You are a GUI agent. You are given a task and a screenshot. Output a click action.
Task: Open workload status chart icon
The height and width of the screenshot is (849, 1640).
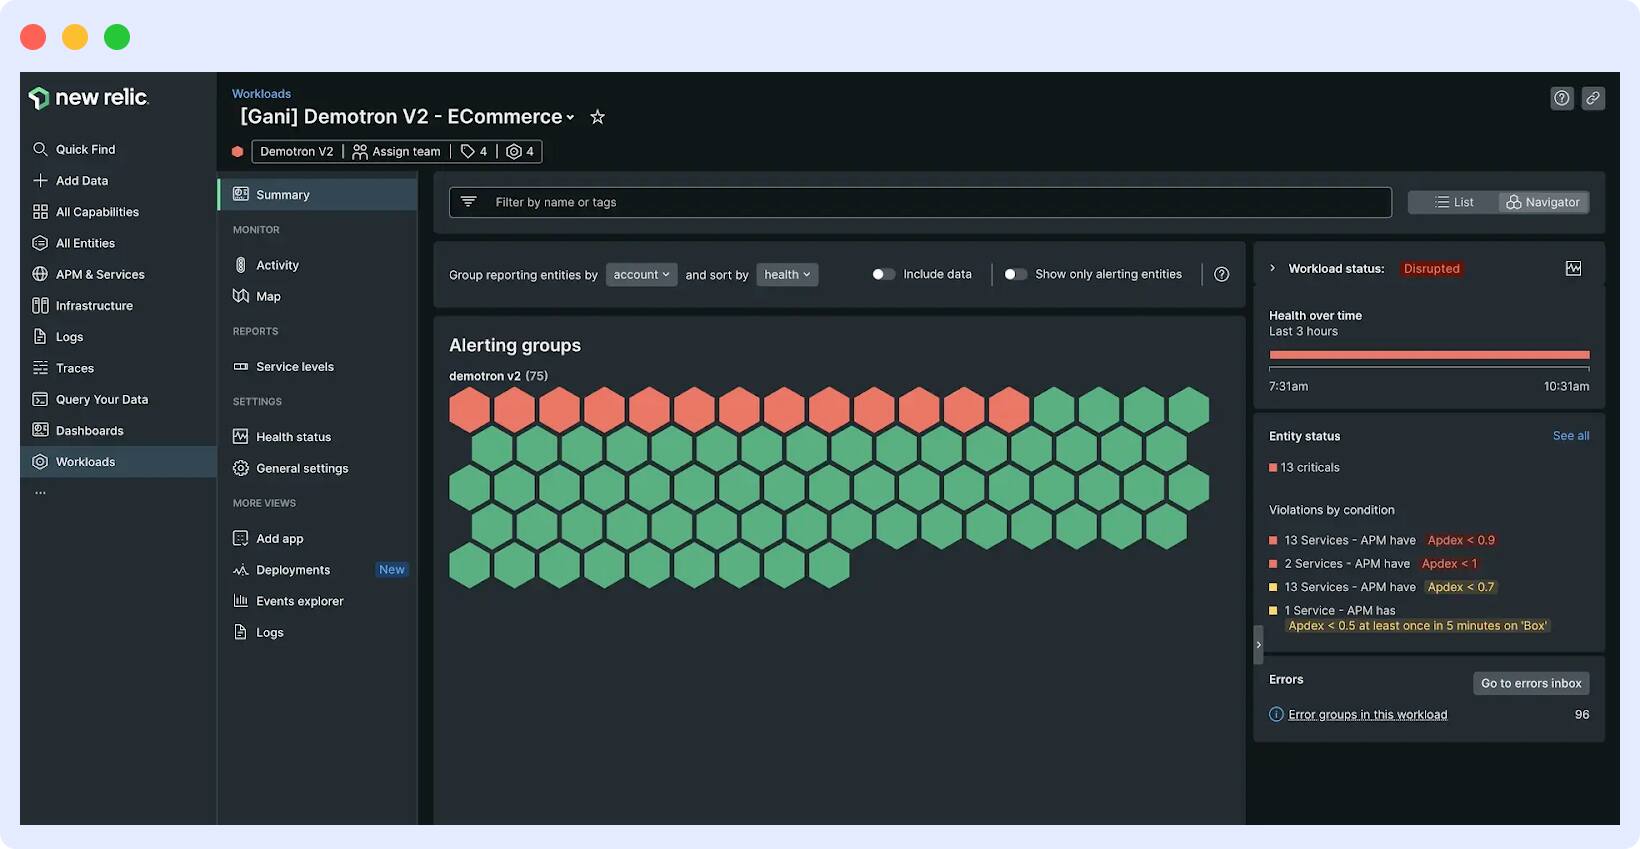1573,268
